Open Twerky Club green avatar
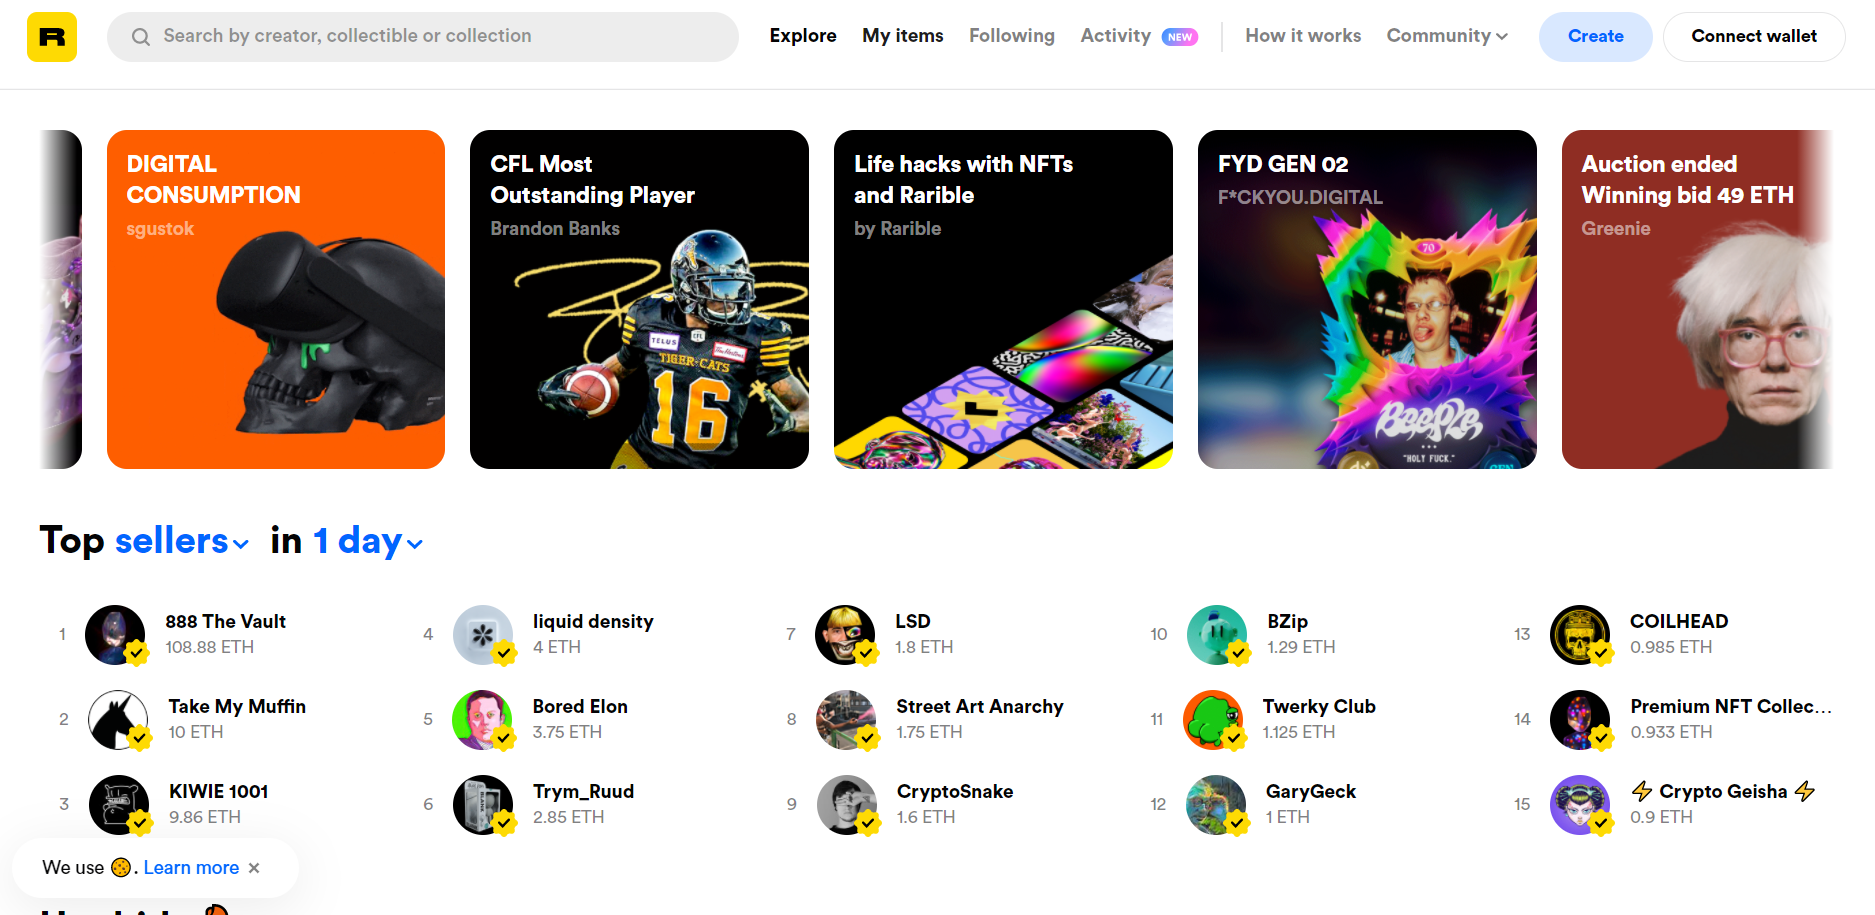 click(1213, 720)
